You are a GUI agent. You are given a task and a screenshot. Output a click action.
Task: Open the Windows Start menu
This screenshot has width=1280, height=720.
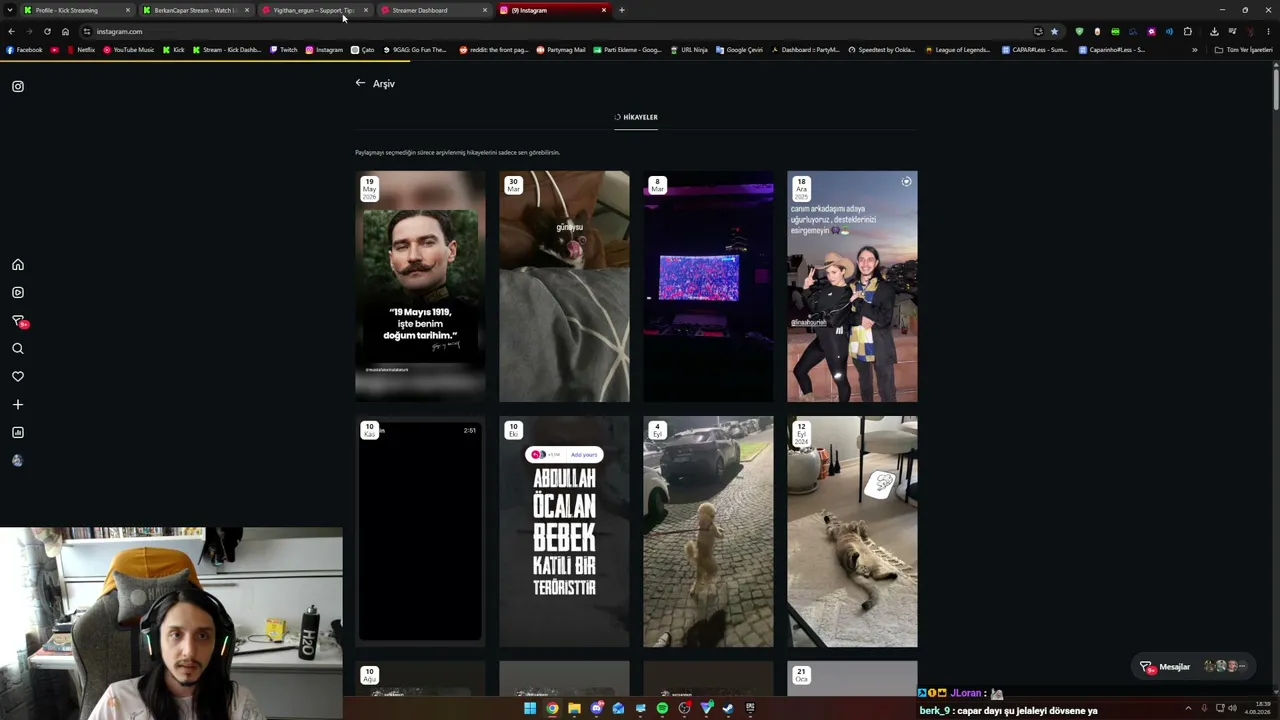click(x=530, y=709)
